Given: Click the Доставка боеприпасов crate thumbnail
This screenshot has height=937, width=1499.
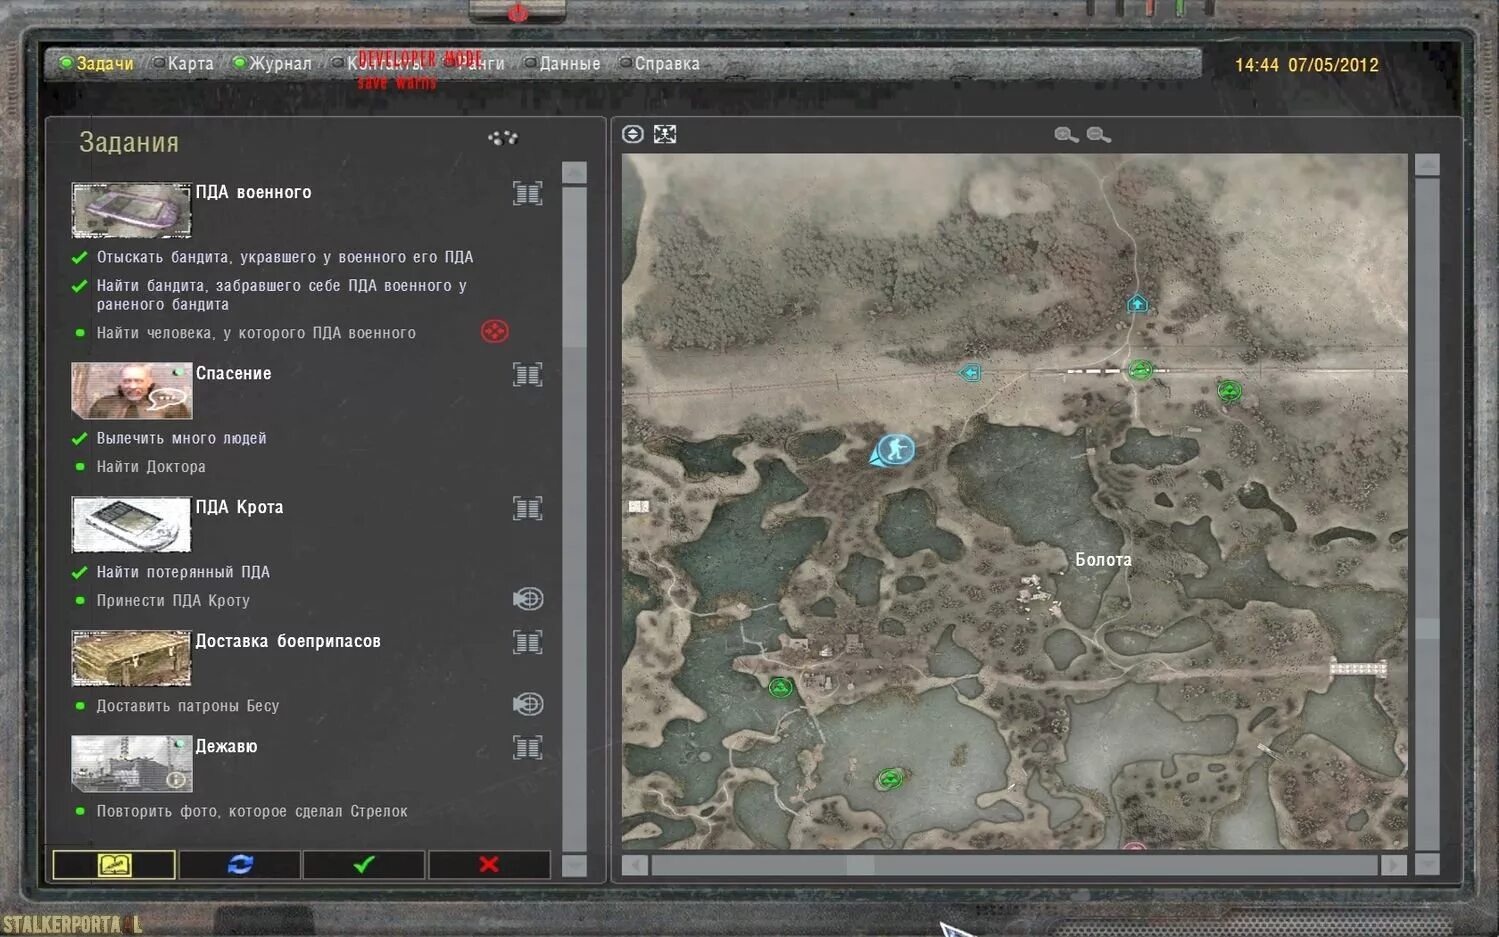Looking at the screenshot, I should (131, 658).
